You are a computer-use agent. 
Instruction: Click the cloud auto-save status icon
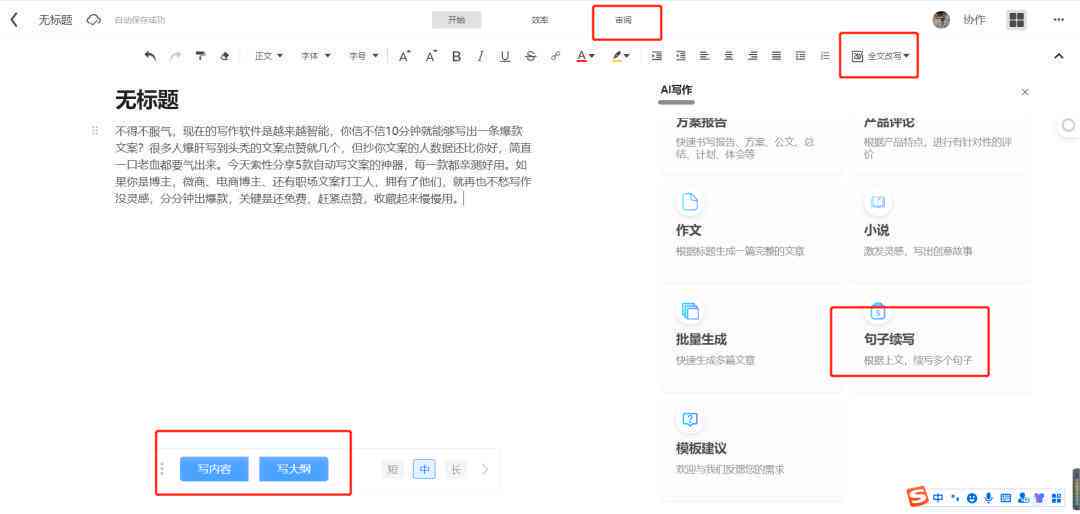94,20
